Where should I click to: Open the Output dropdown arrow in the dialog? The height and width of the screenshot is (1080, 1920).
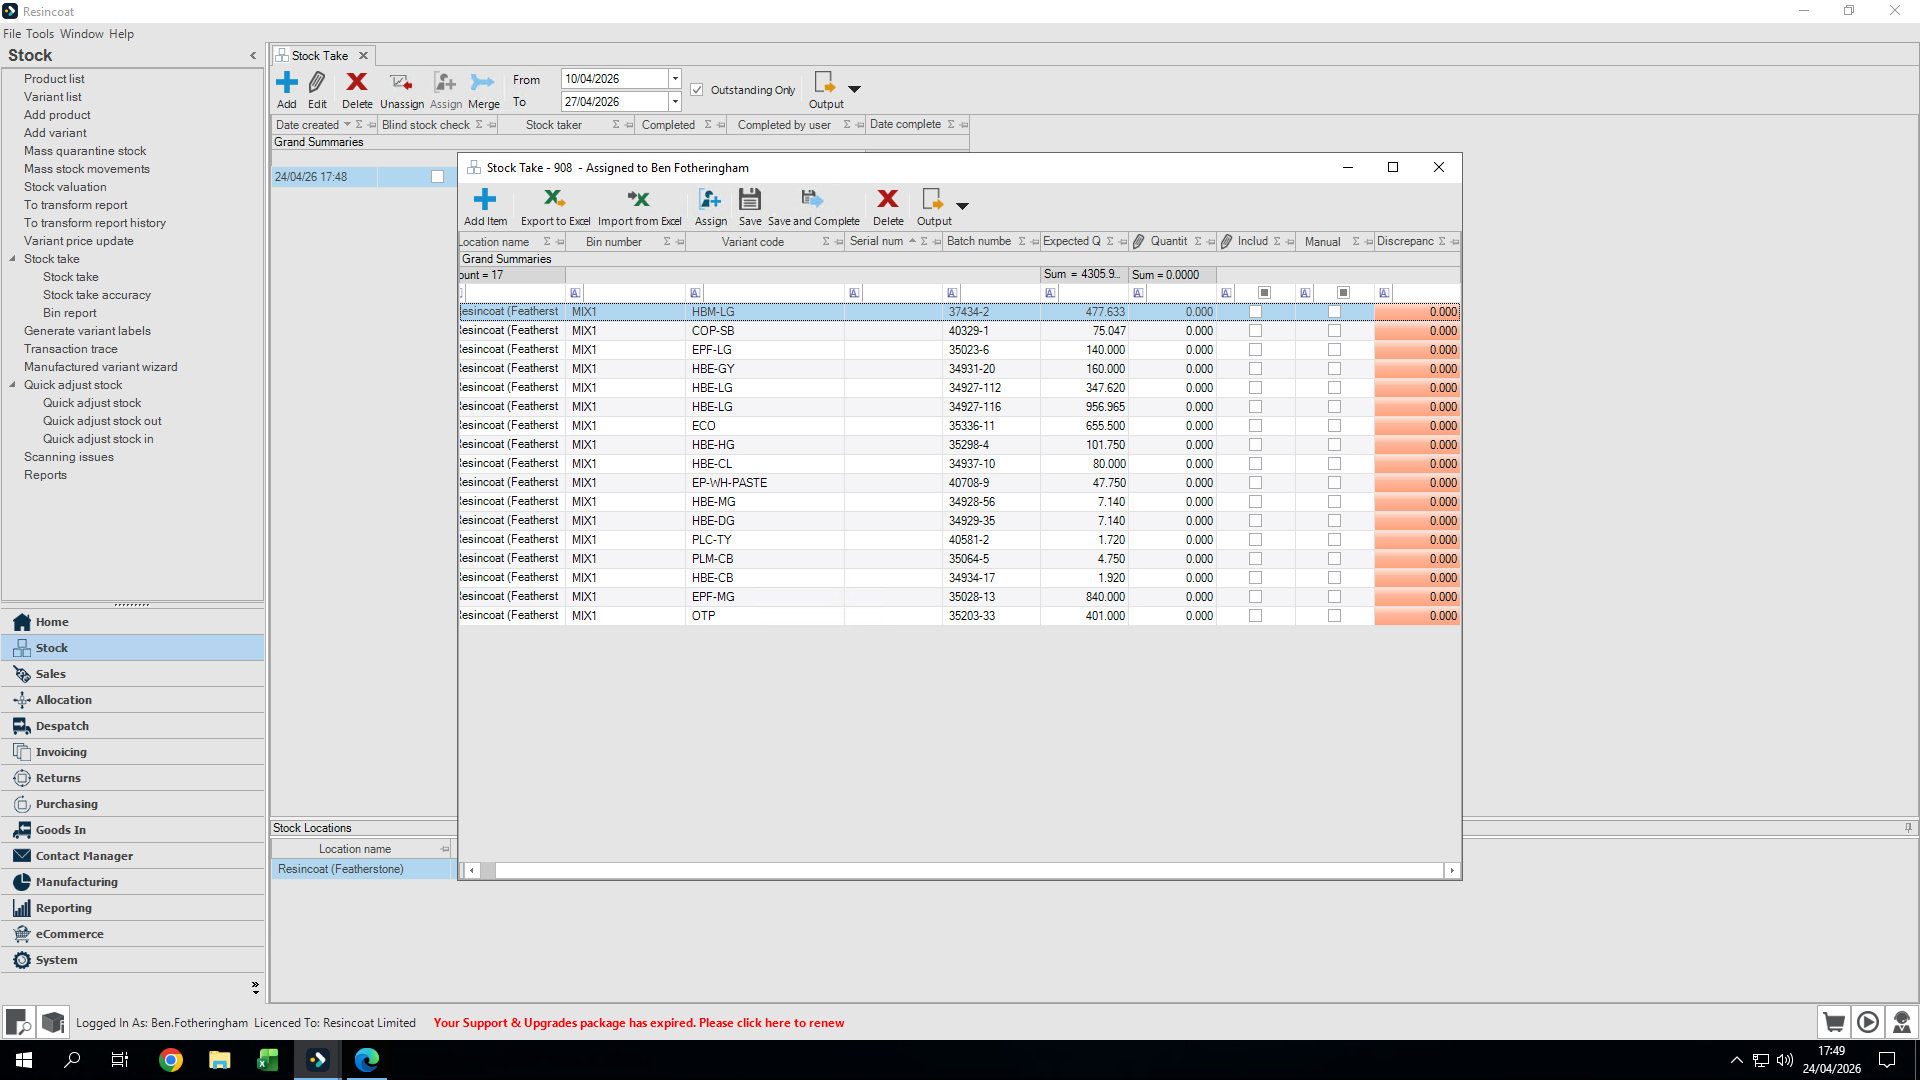point(962,206)
